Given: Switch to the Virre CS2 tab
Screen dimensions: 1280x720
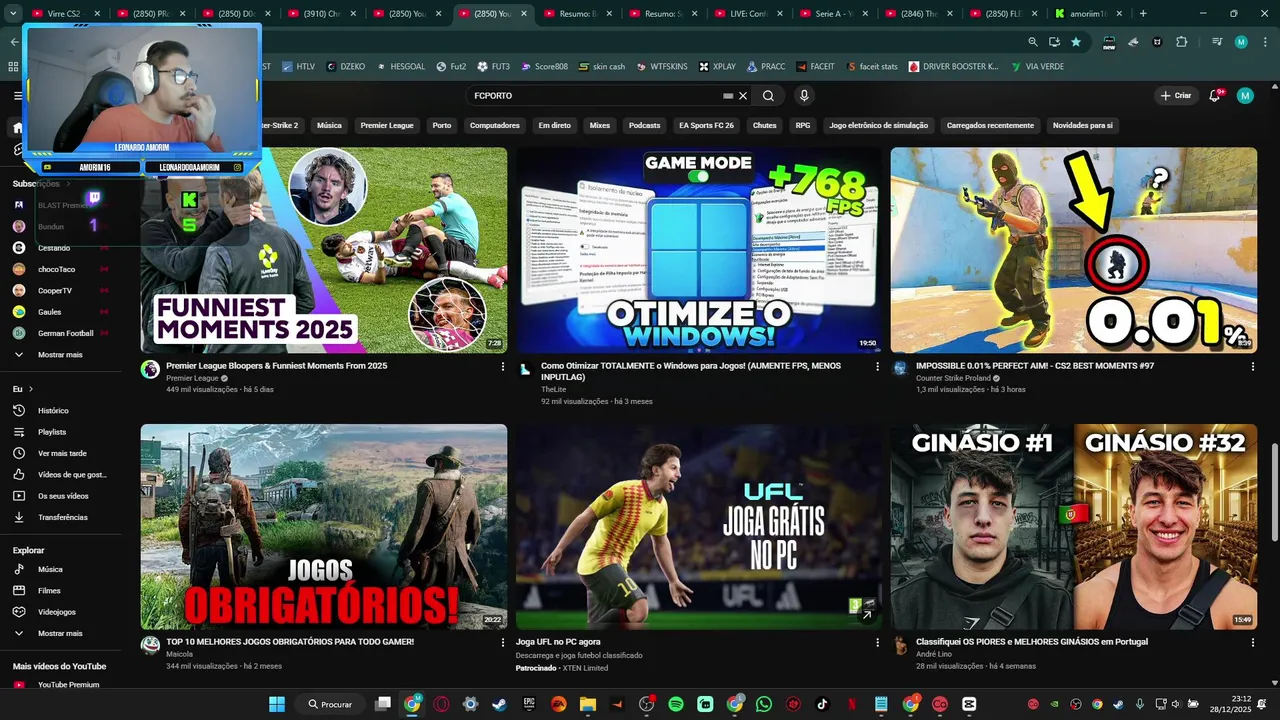Looking at the screenshot, I should tap(67, 14).
